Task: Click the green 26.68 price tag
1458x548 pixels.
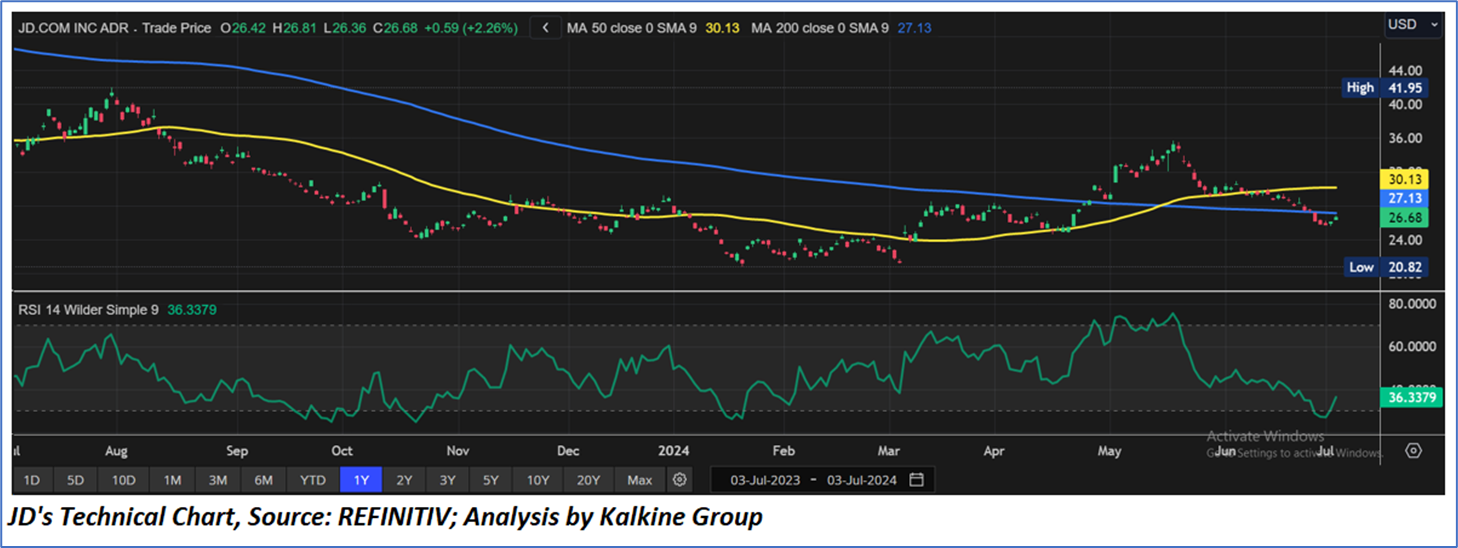Action: 1403,217
